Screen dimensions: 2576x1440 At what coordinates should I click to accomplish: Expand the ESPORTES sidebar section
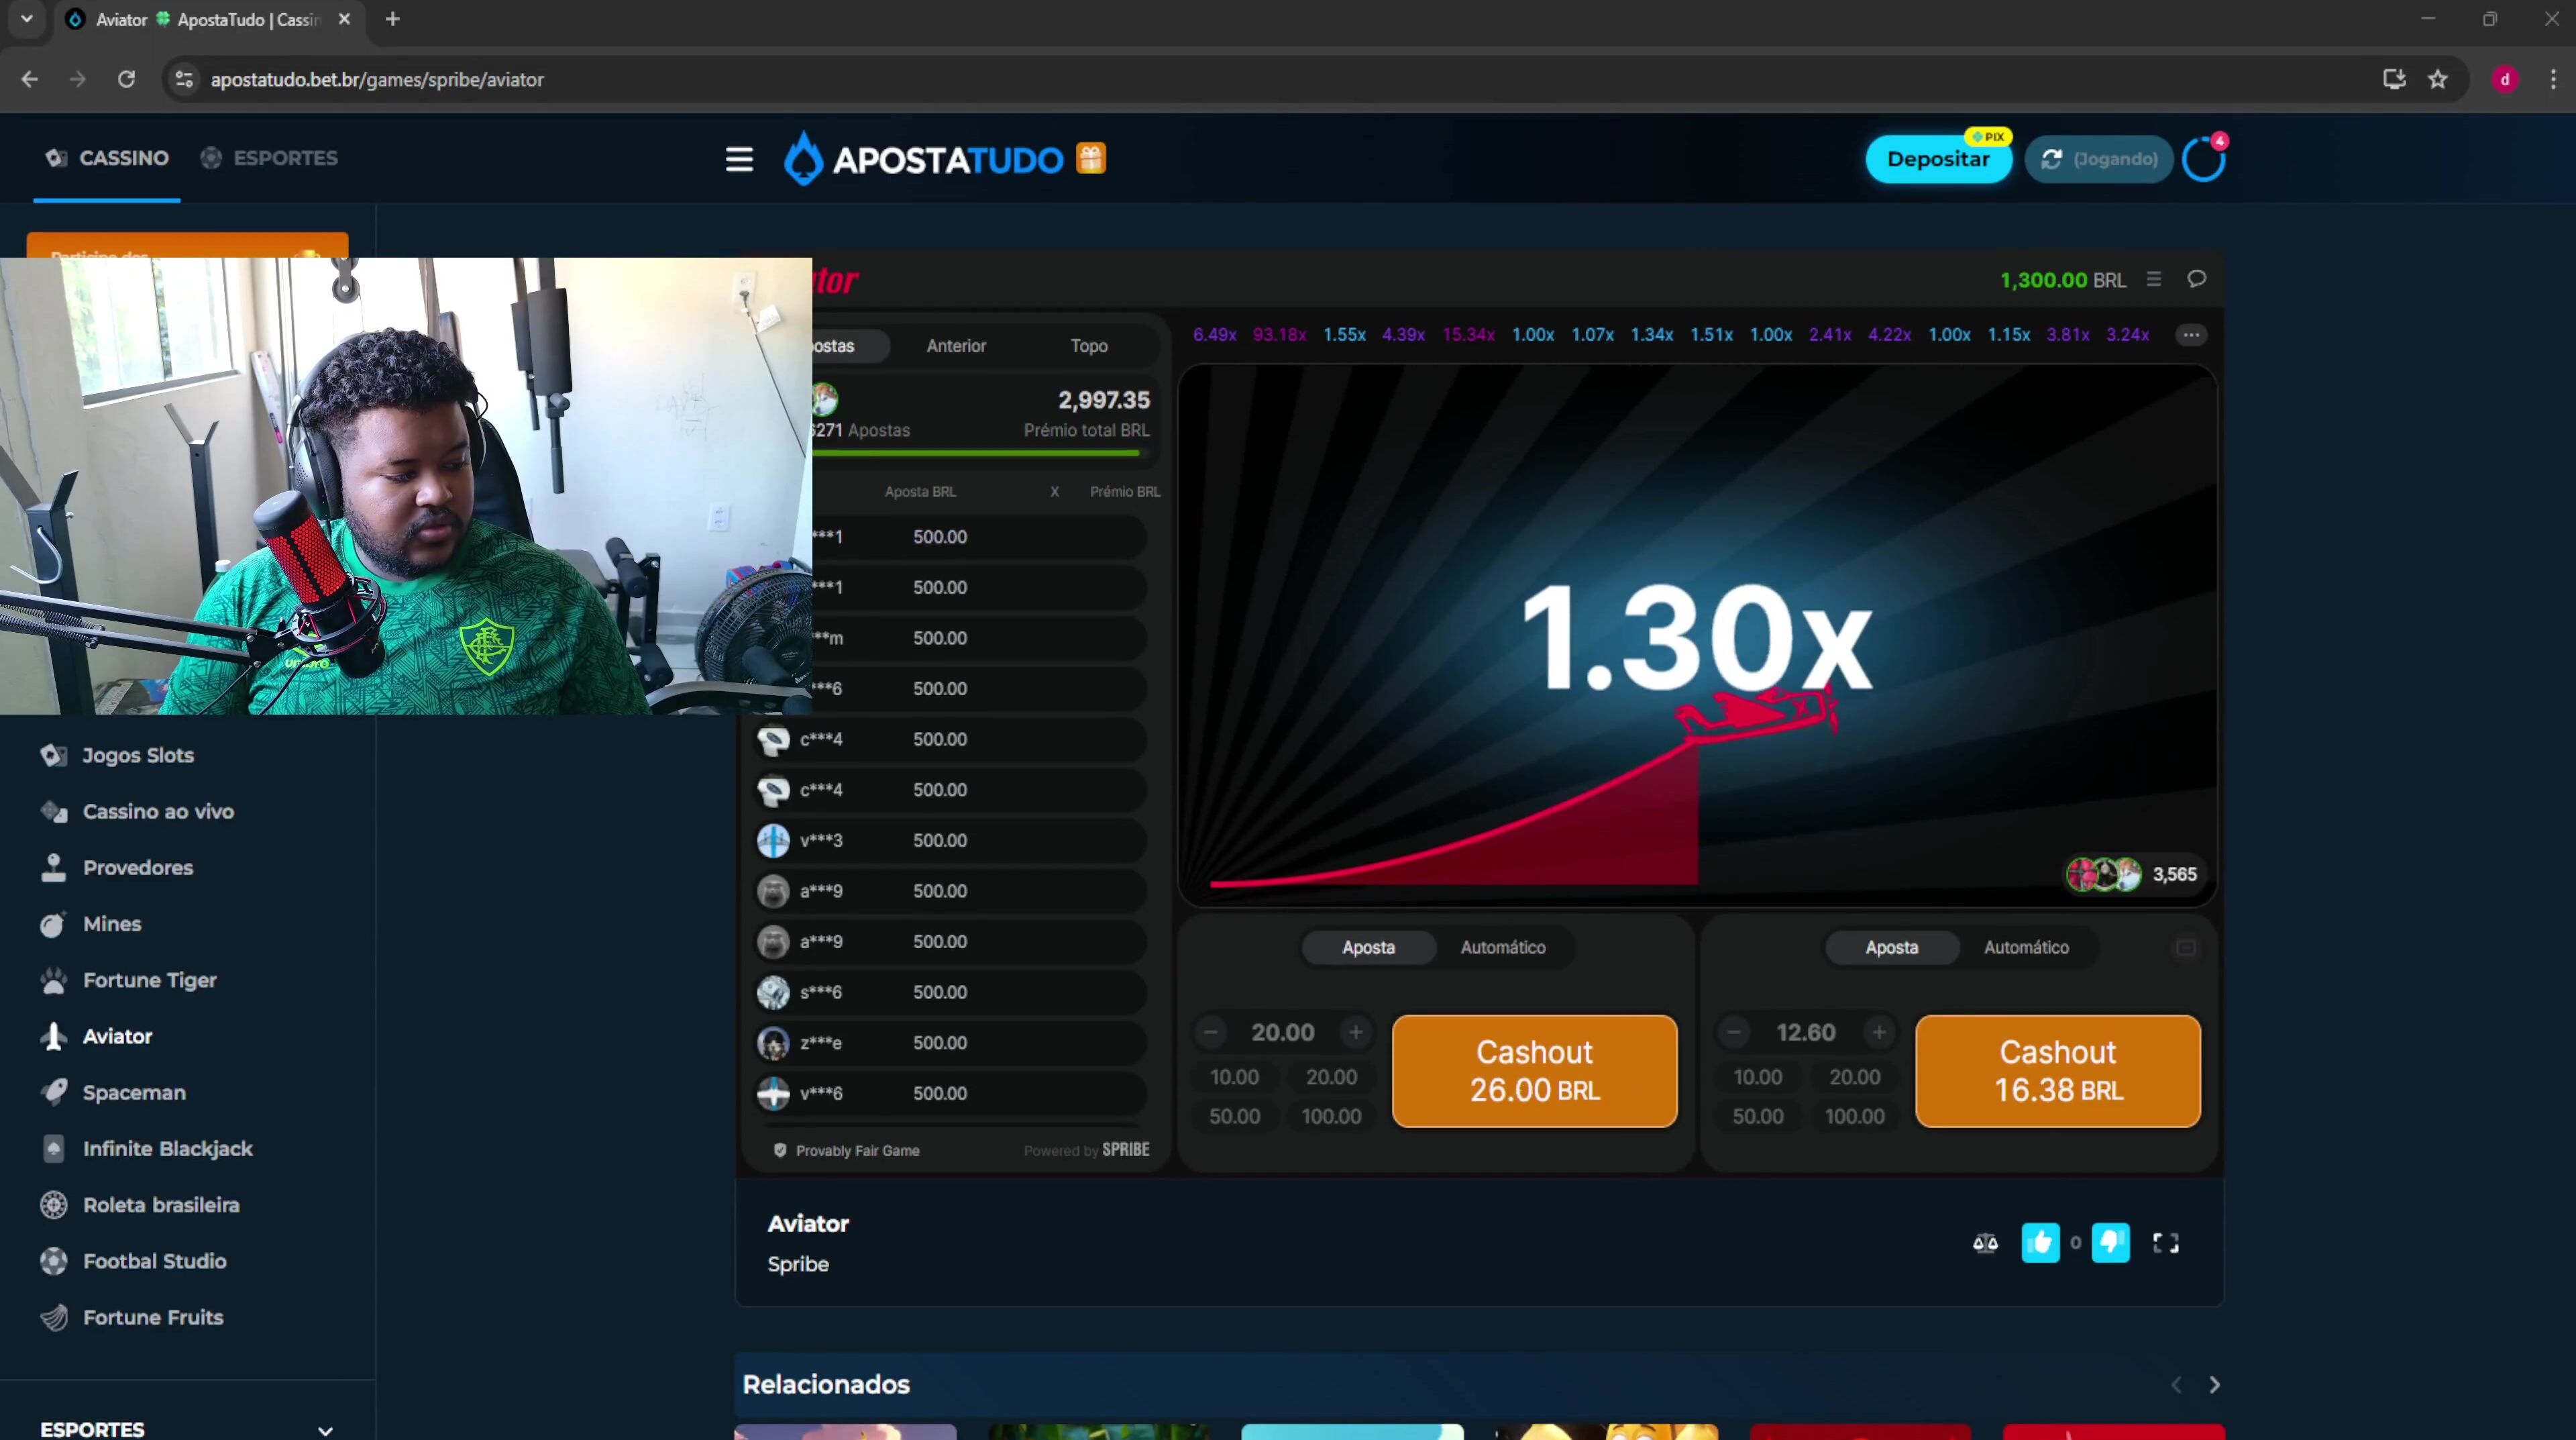click(187, 1429)
